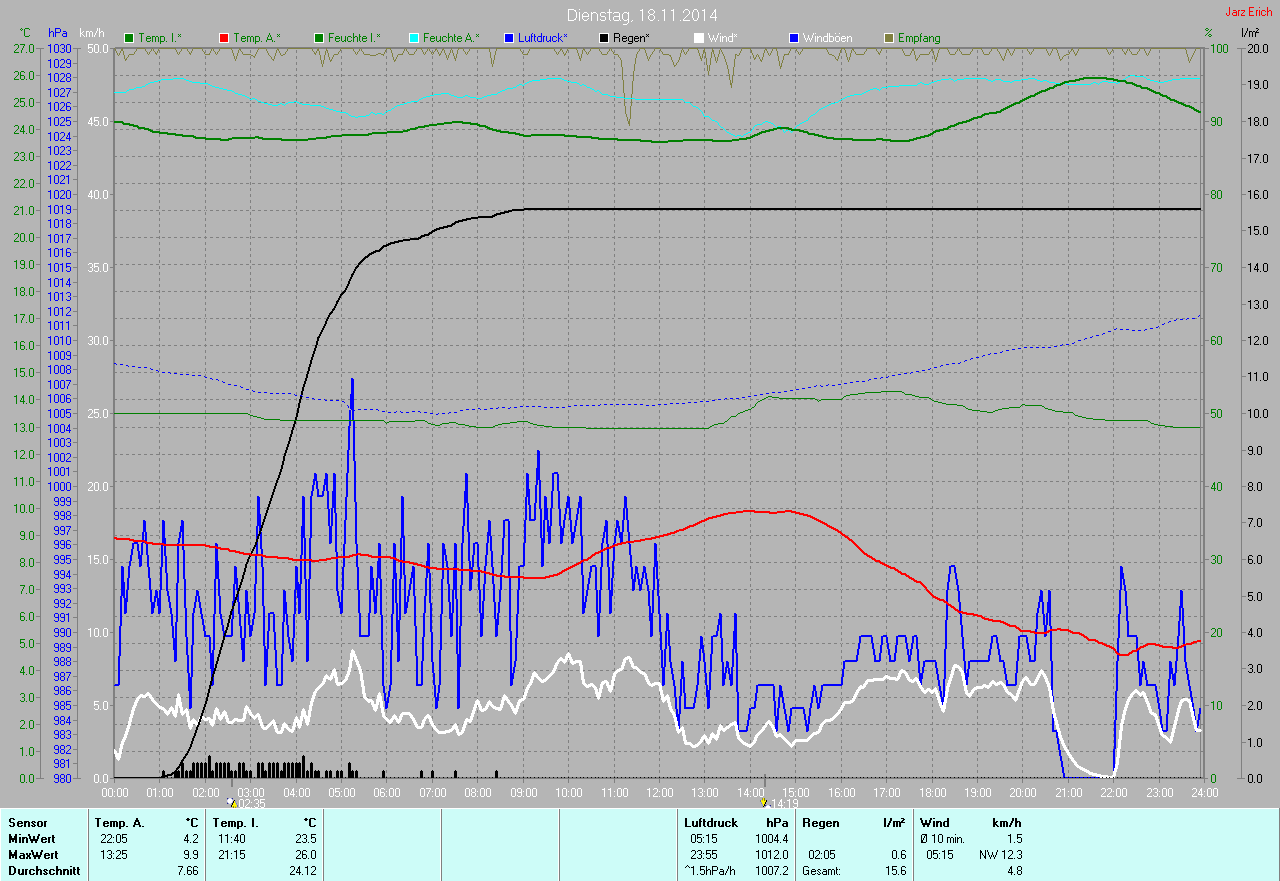This screenshot has width=1280, height=881.
Task: Click the white Wind* legend square
Action: pyautogui.click(x=699, y=38)
